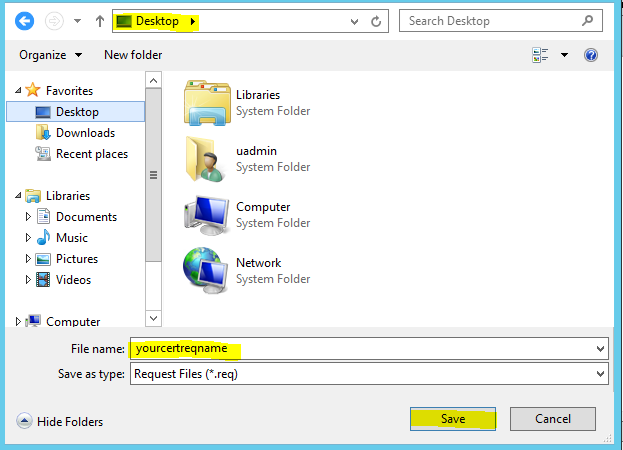Open the Organize dropdown menu
This screenshot has height=450, width=623.
pos(50,55)
